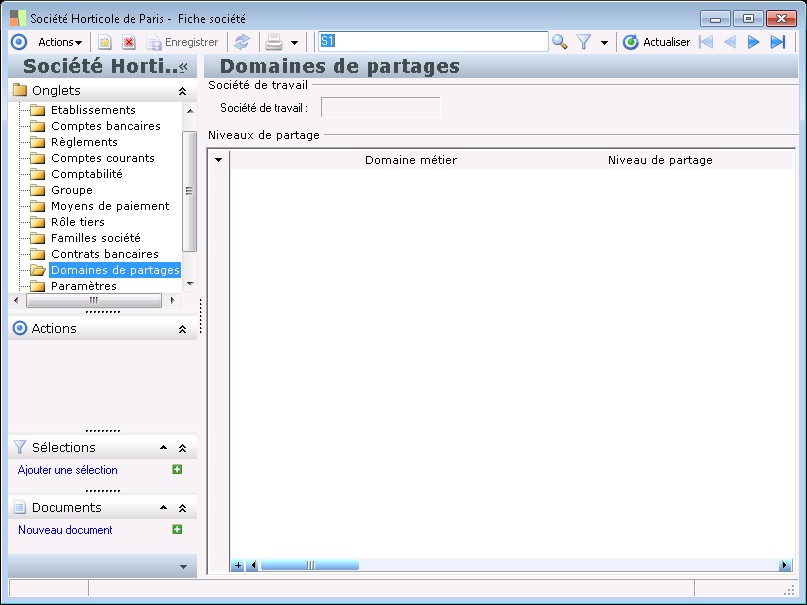The width and height of the screenshot is (807, 605).
Task: Select Contrats bancaires folder
Action: click(104, 254)
